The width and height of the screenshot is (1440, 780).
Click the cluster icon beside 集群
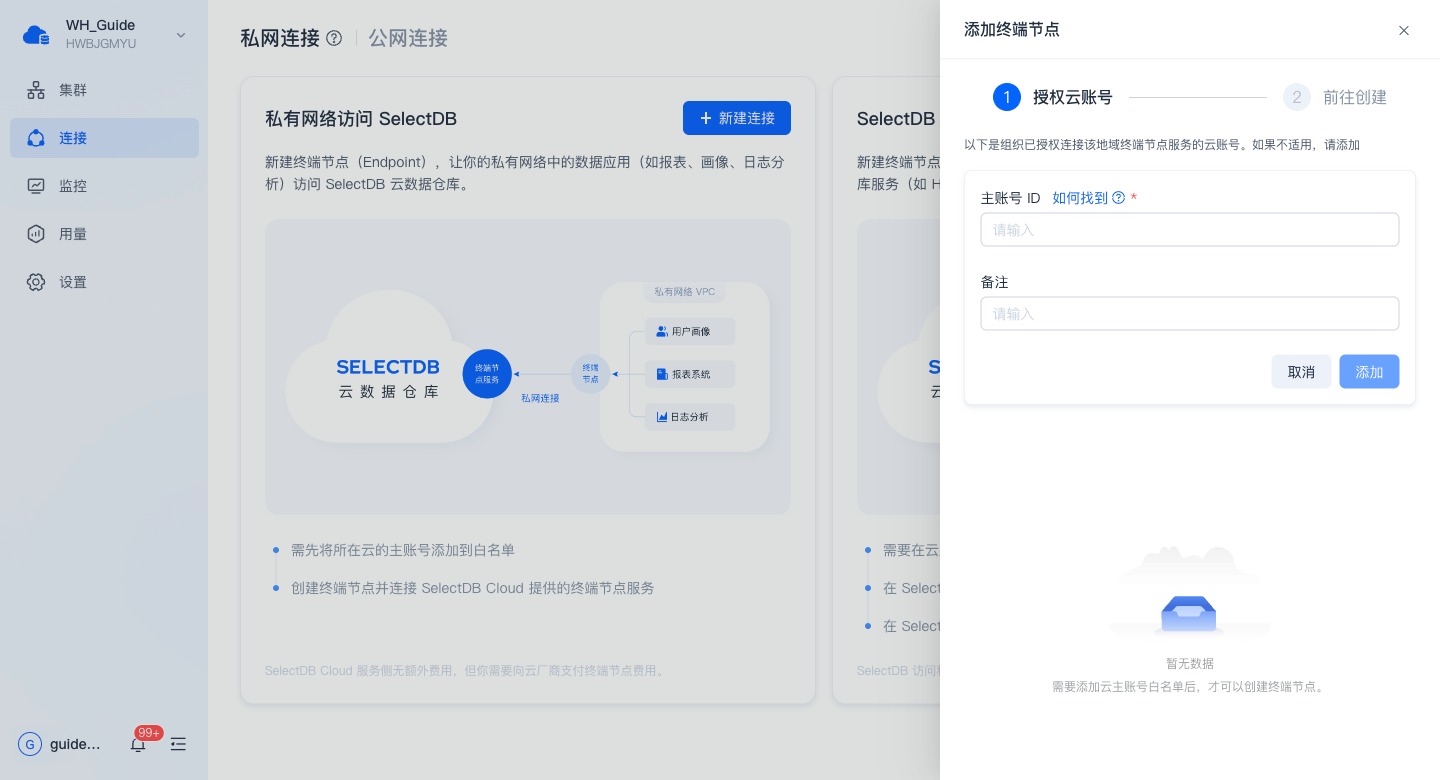[36, 90]
